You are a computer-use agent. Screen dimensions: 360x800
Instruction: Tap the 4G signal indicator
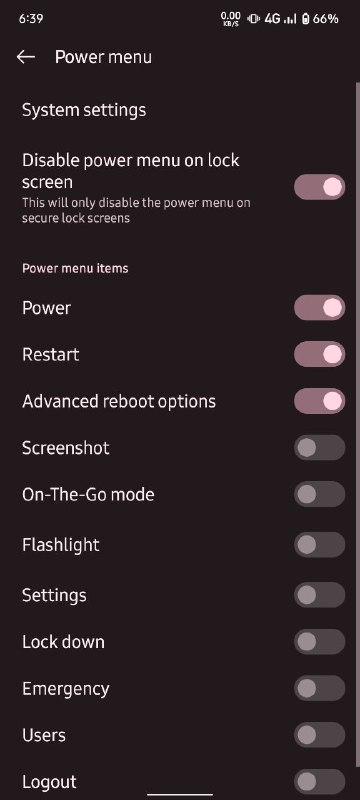(x=272, y=19)
